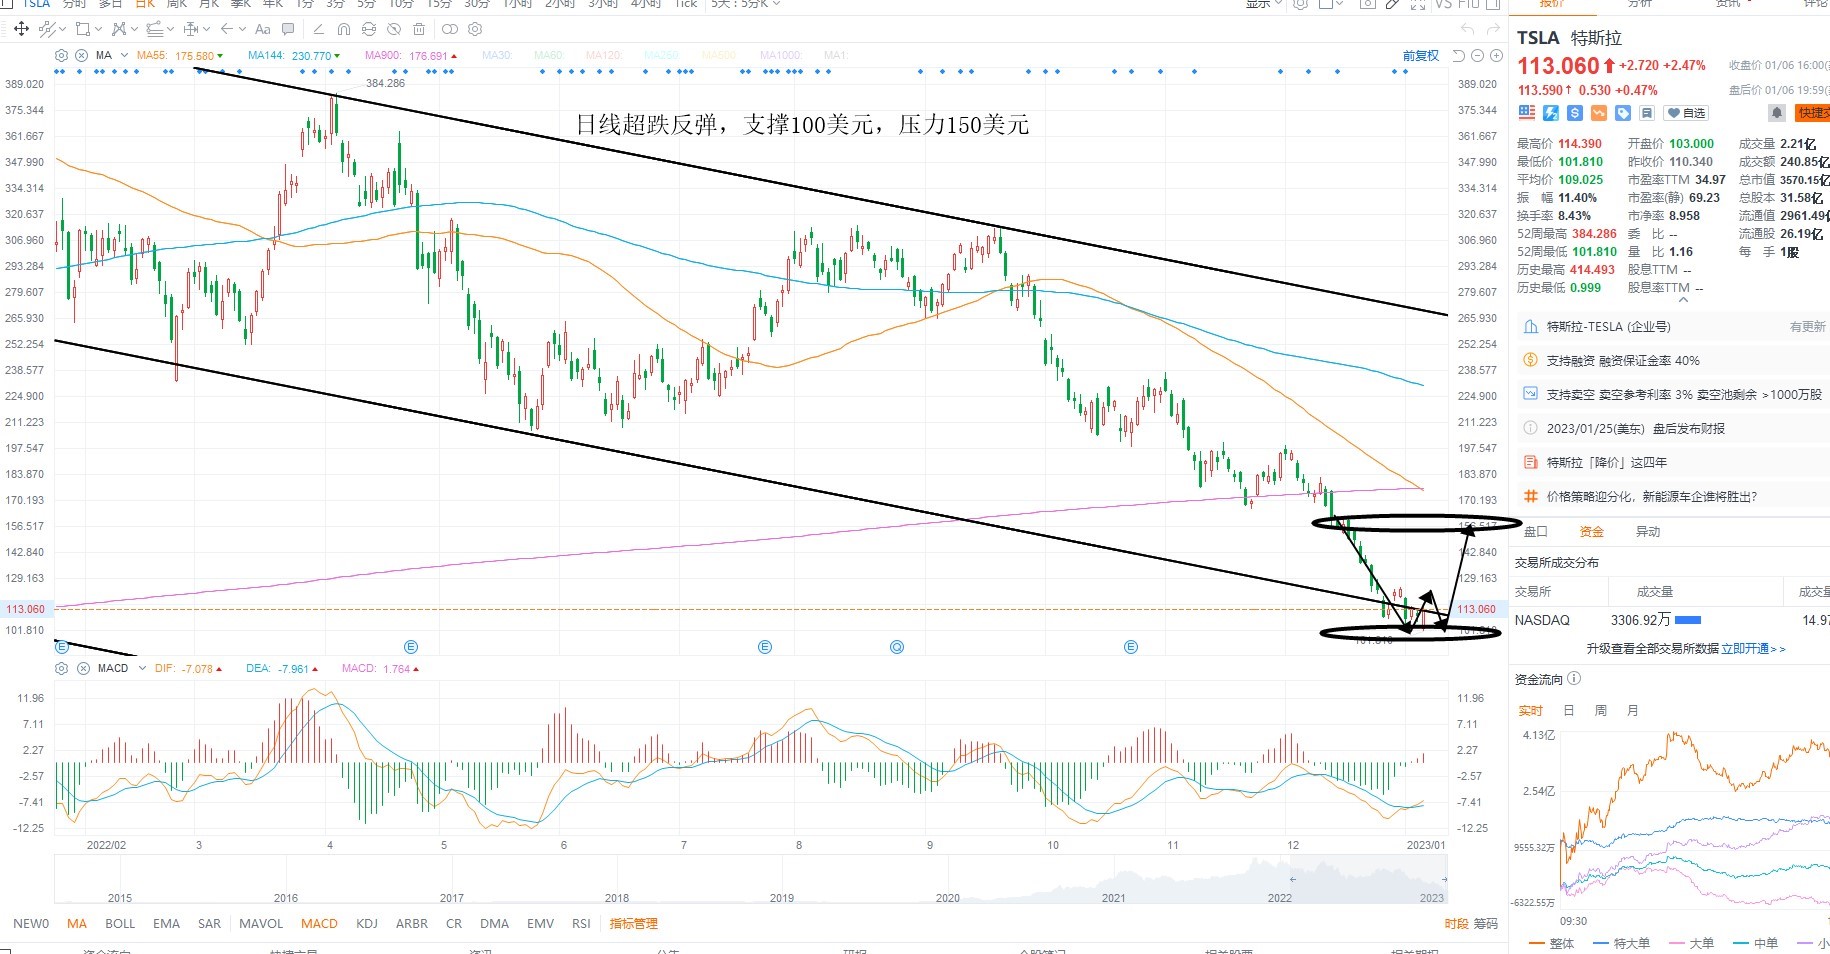Remove the MACD indicator with x icon
The width and height of the screenshot is (1830, 954).
click(x=83, y=668)
